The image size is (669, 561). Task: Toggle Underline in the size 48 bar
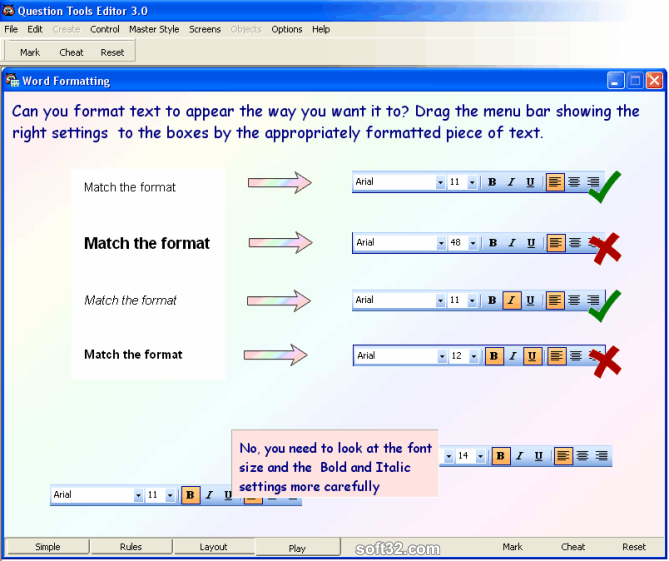531,243
